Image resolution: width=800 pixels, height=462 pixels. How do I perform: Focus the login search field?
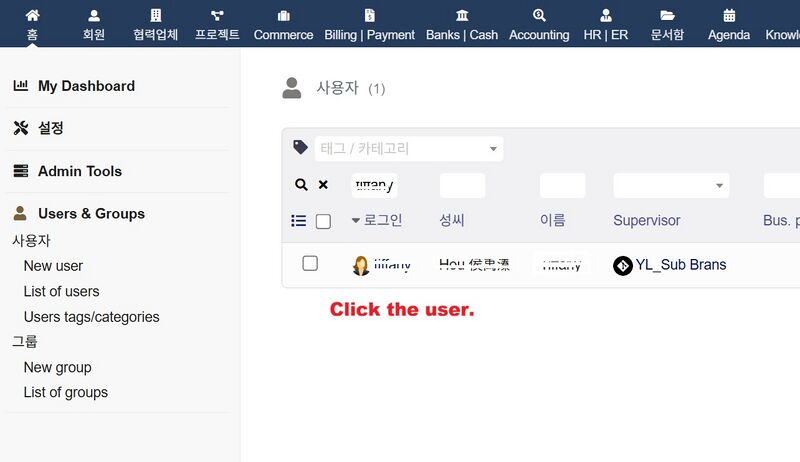pyautogui.click(x=374, y=186)
